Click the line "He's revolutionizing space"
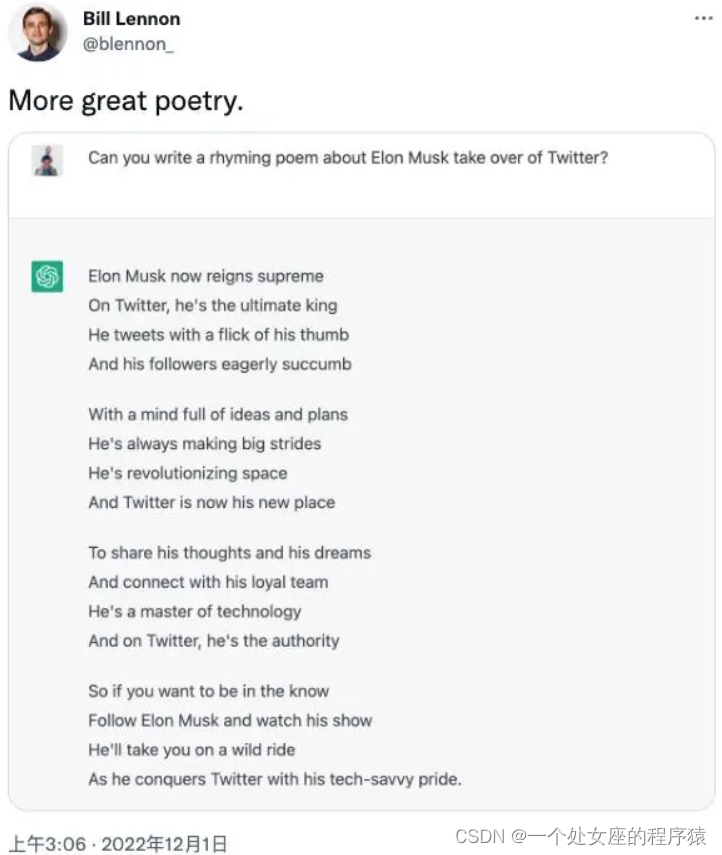 pos(187,473)
